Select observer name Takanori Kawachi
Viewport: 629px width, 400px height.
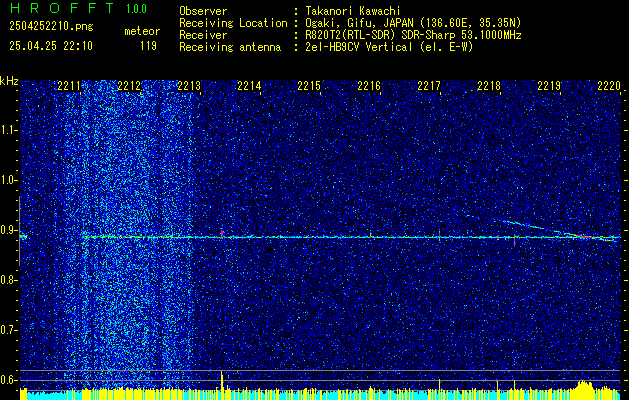coord(352,11)
